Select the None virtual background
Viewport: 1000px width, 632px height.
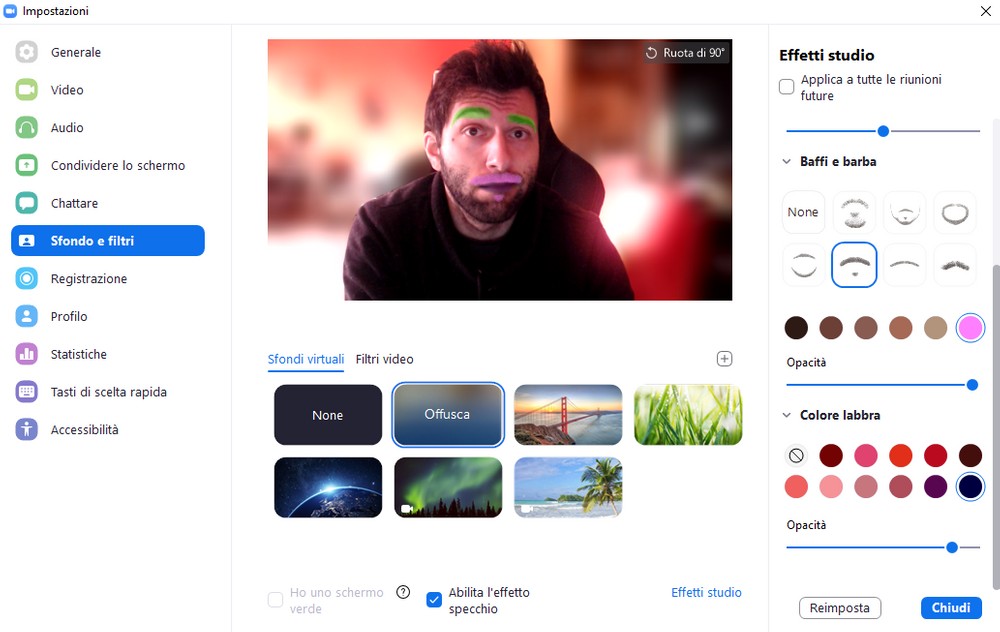pyautogui.click(x=328, y=415)
